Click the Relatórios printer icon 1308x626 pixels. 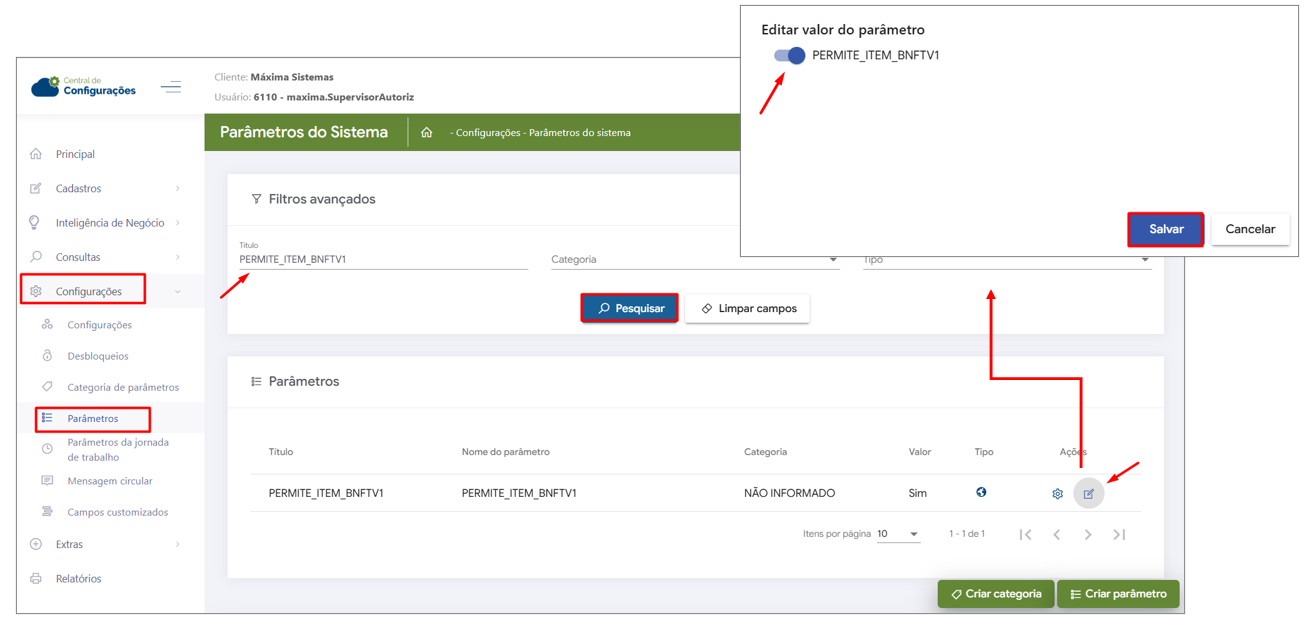(36, 578)
